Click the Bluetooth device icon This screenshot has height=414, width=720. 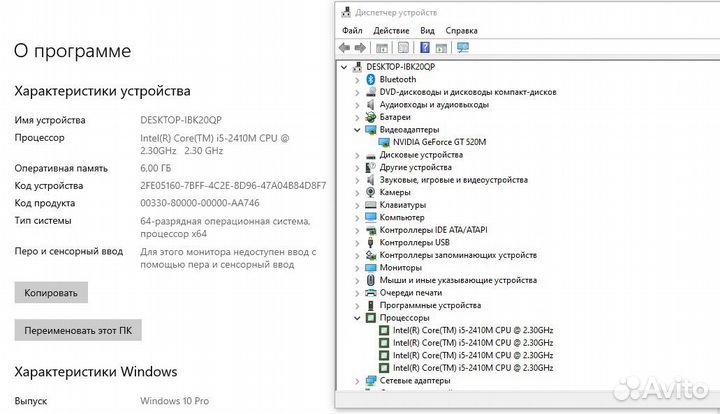tap(371, 79)
